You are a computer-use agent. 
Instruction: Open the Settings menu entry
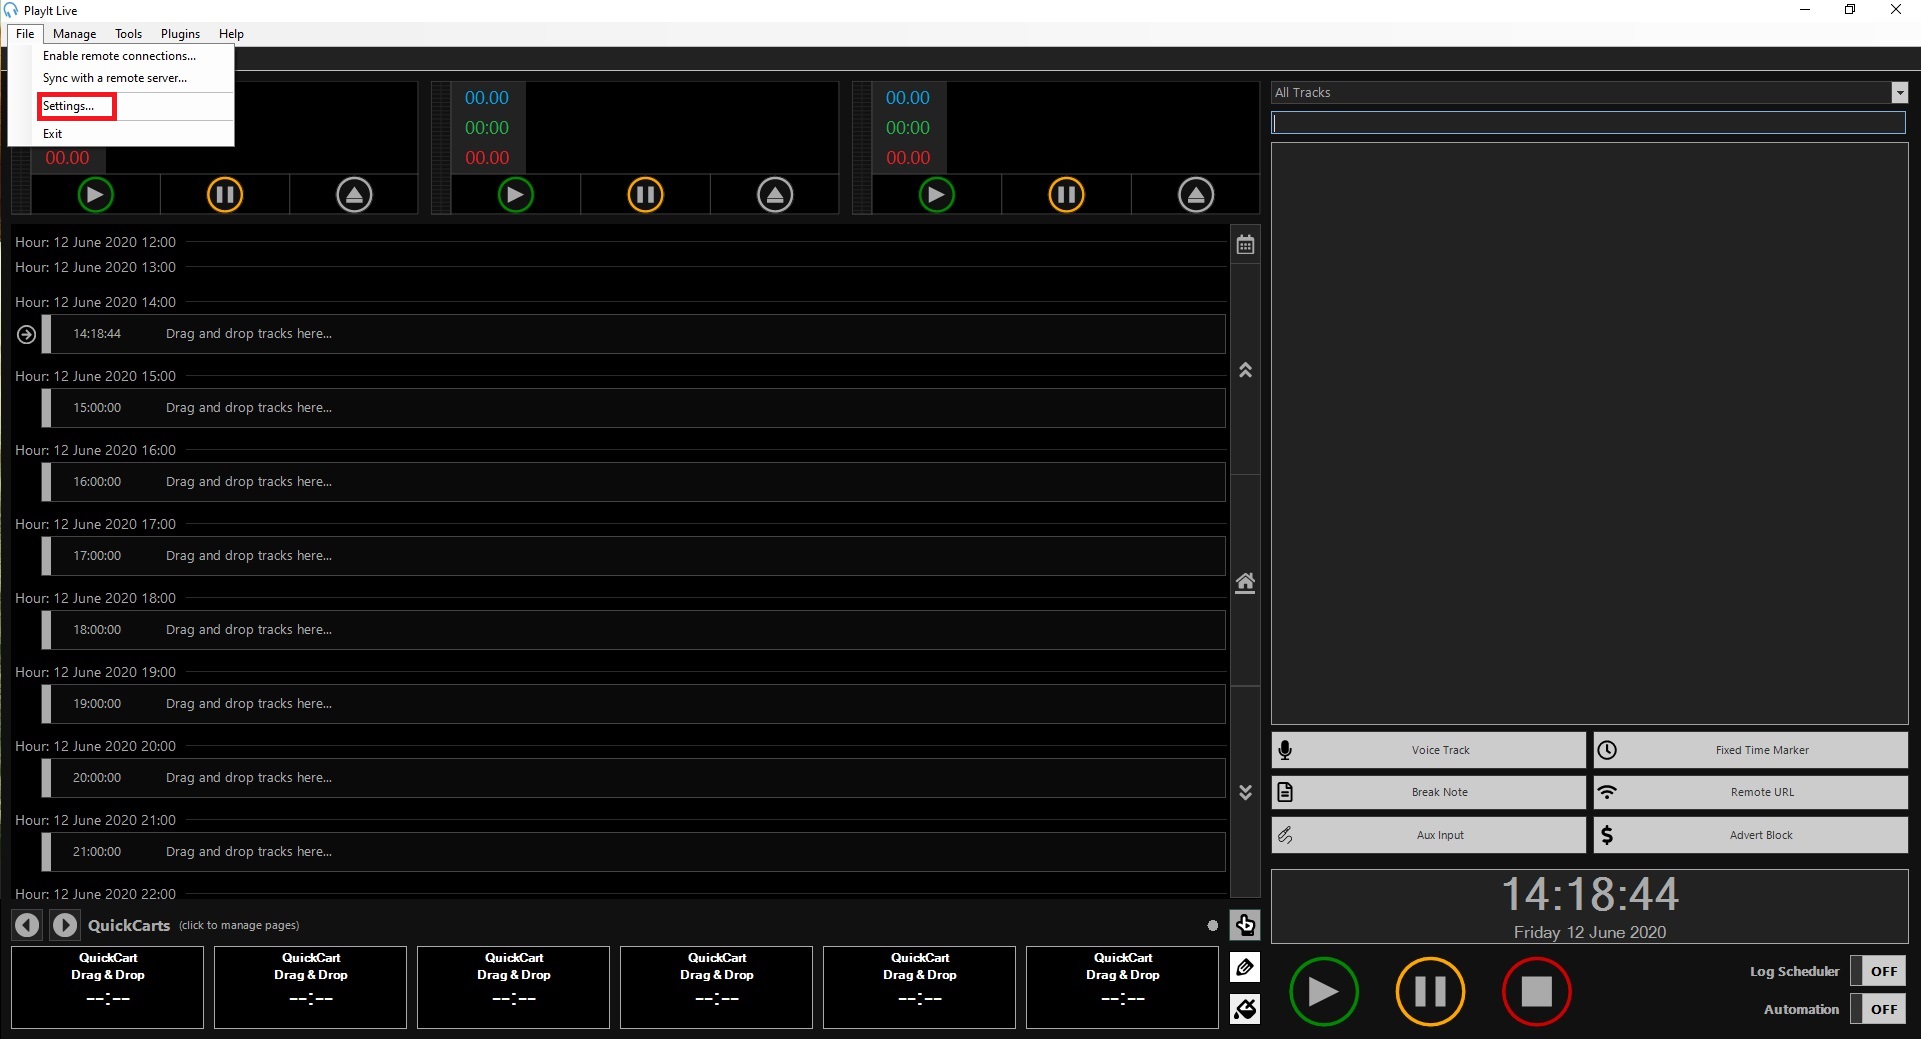click(x=69, y=106)
